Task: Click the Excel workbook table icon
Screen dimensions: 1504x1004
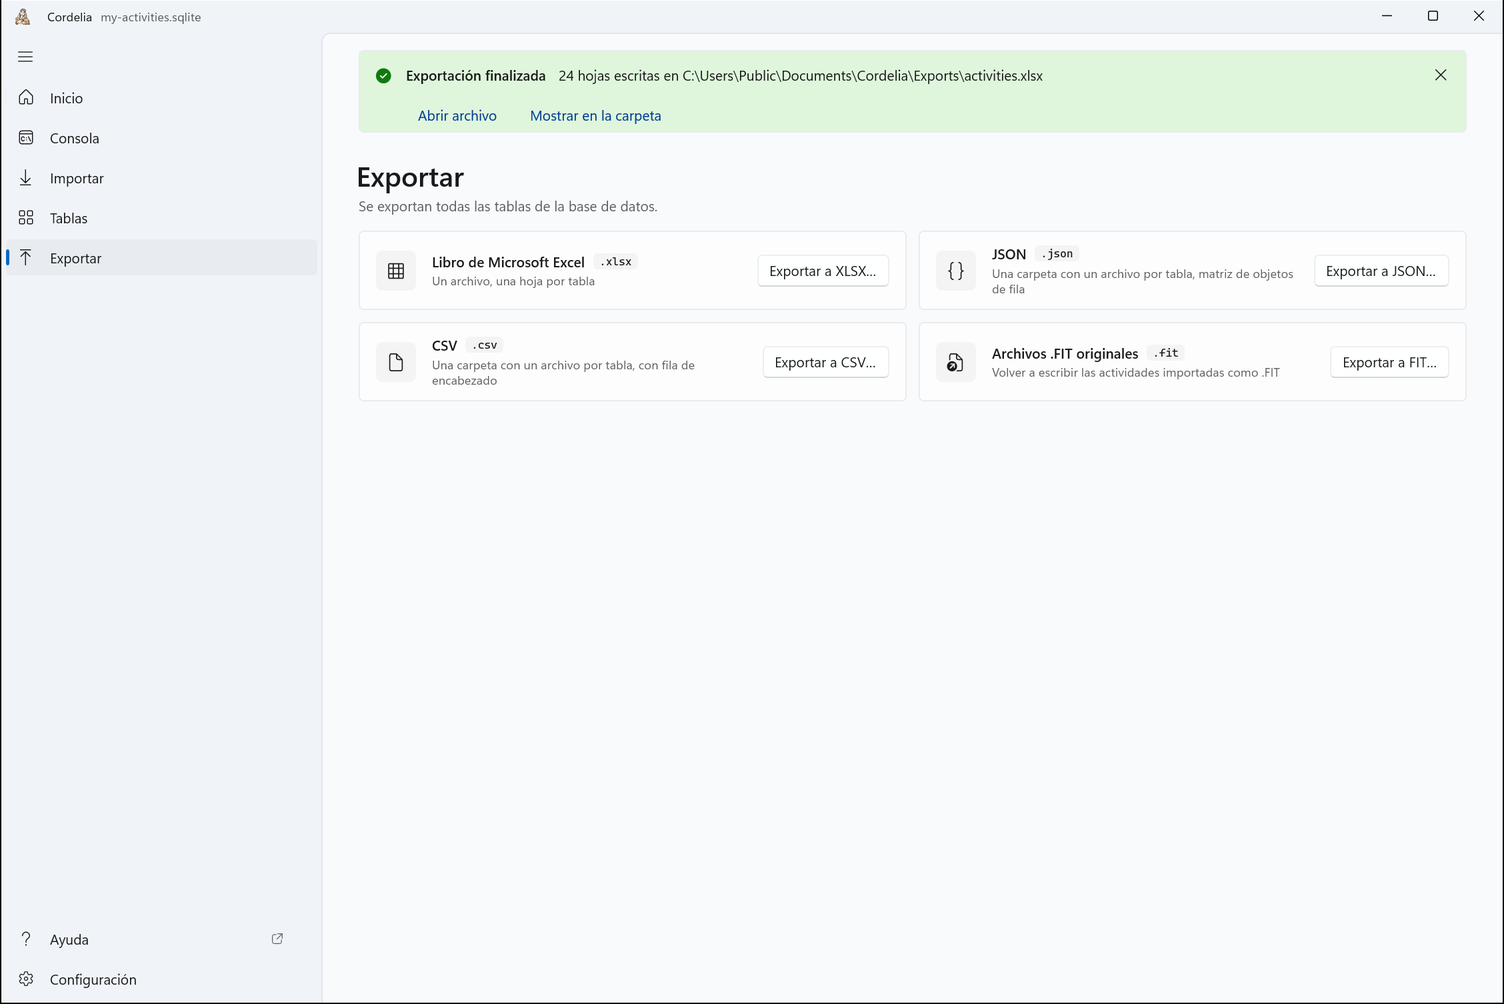Action: pyautogui.click(x=396, y=271)
